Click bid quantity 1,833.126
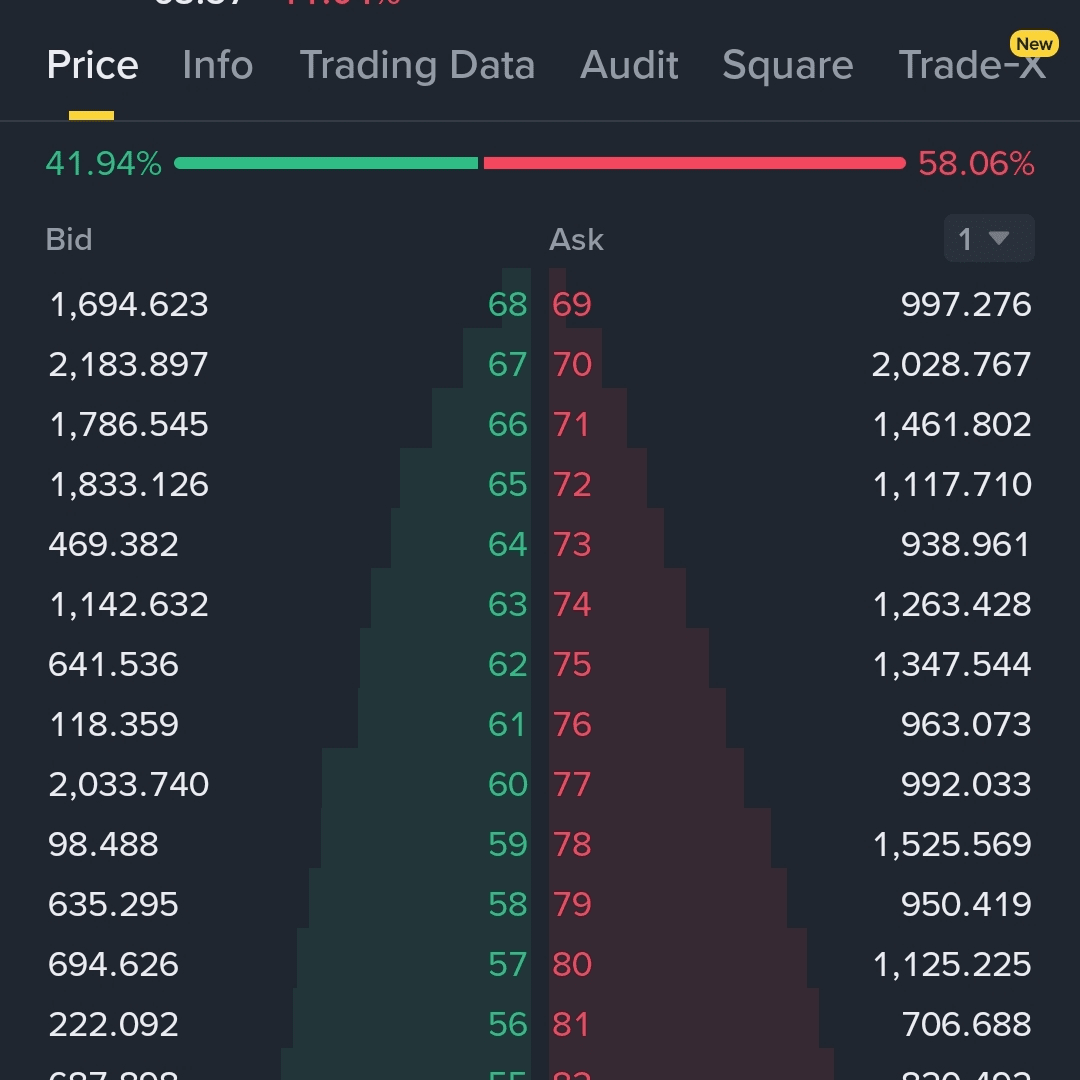 pos(129,484)
